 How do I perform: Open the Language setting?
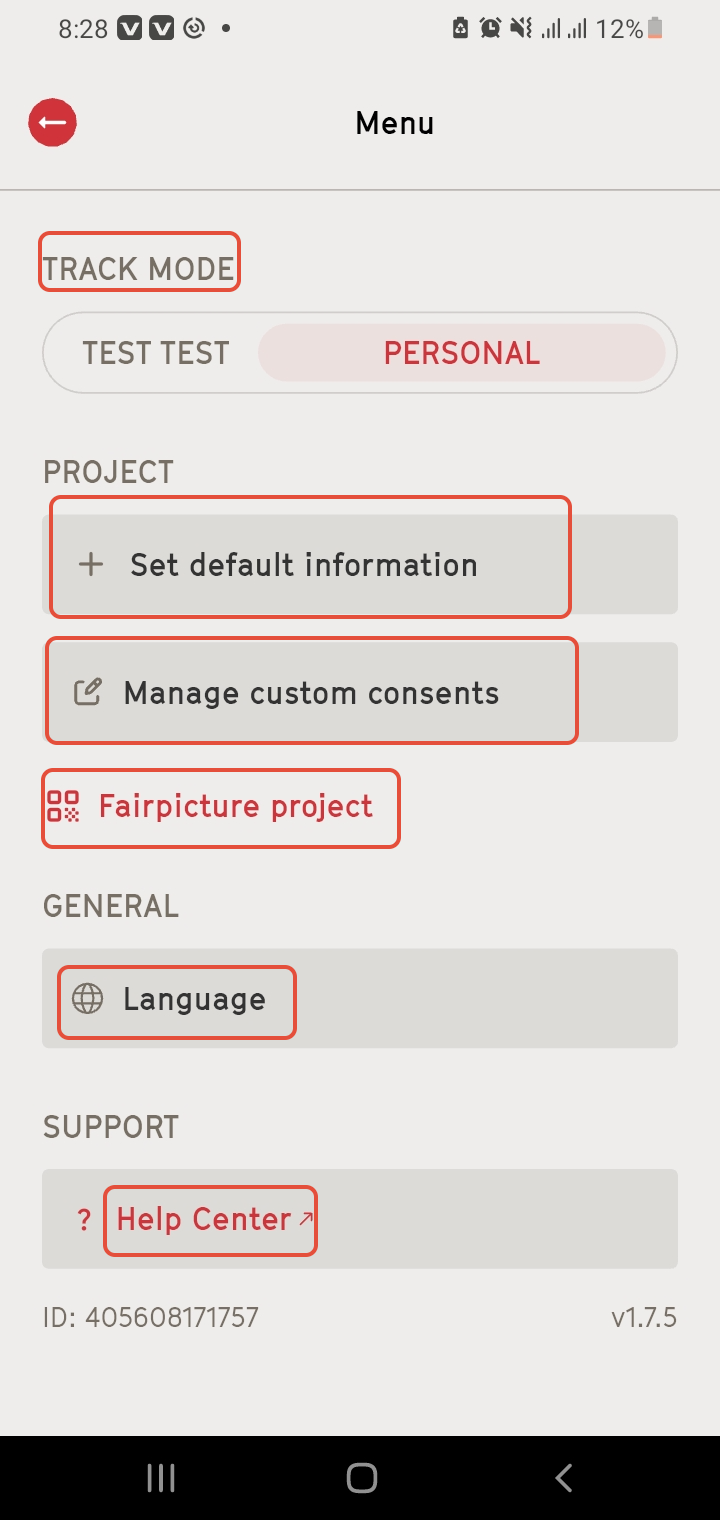coord(360,999)
